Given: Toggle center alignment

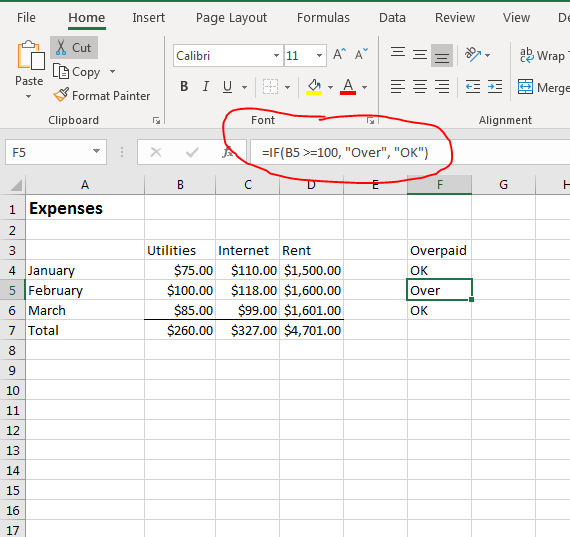Looking at the screenshot, I should [420, 87].
